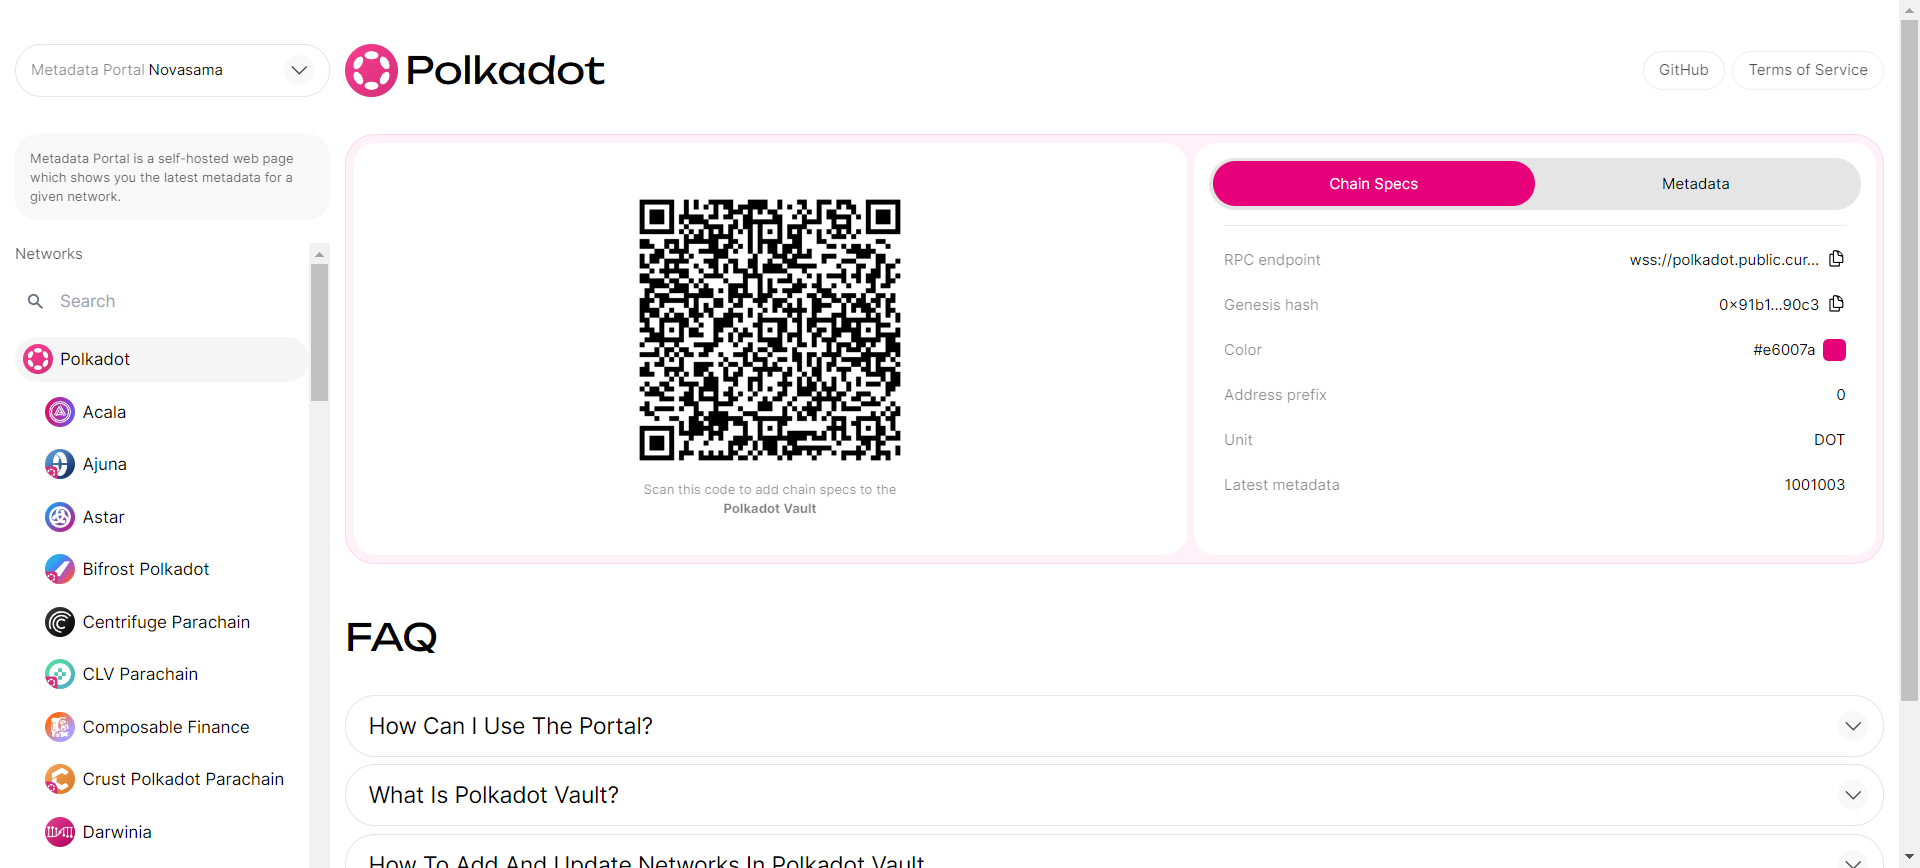Screen dimensions: 1920x868
Task: Click the Ajuna network icon
Action: [x=60, y=464]
